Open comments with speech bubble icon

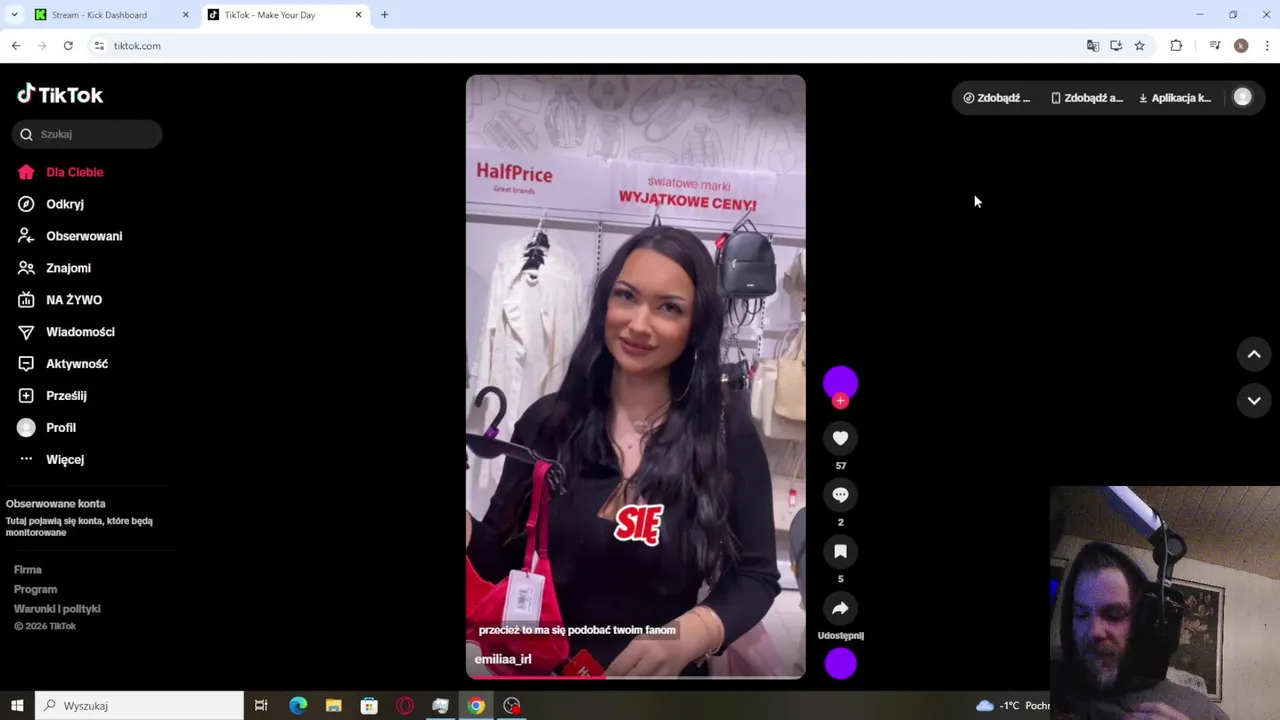(x=840, y=495)
